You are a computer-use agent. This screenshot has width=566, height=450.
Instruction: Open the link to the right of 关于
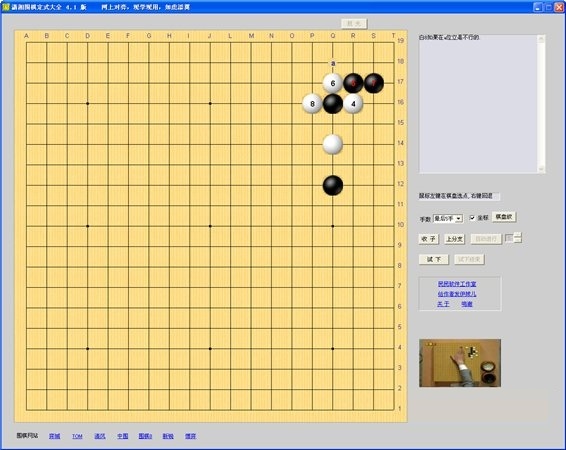[x=467, y=304]
